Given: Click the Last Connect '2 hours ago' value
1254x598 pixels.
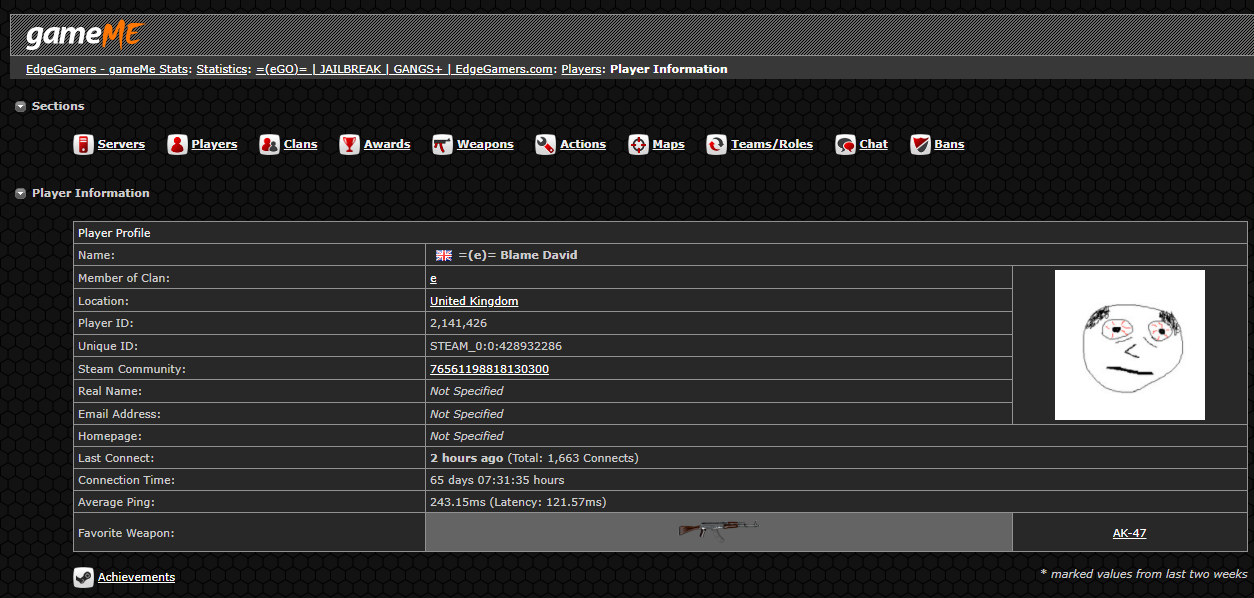Looking at the screenshot, I should click(466, 458).
